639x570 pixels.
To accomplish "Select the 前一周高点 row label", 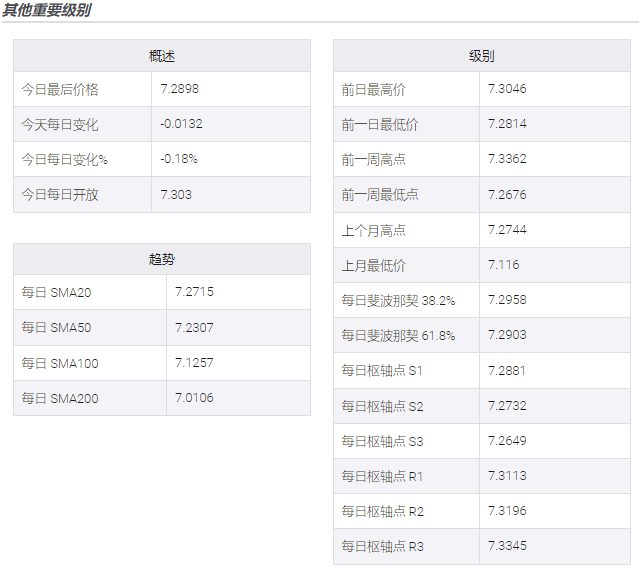I will [373, 160].
